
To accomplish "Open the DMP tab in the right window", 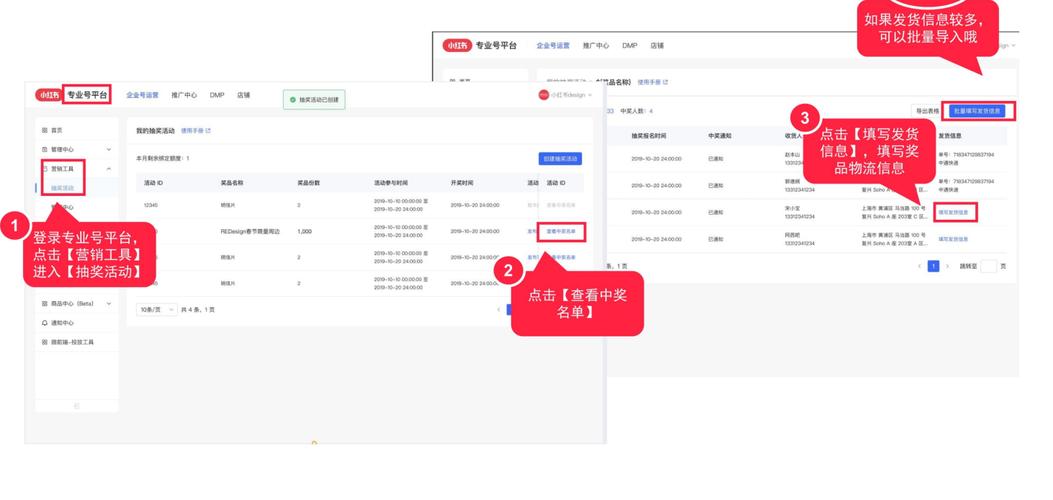I will pyautogui.click(x=629, y=46).
